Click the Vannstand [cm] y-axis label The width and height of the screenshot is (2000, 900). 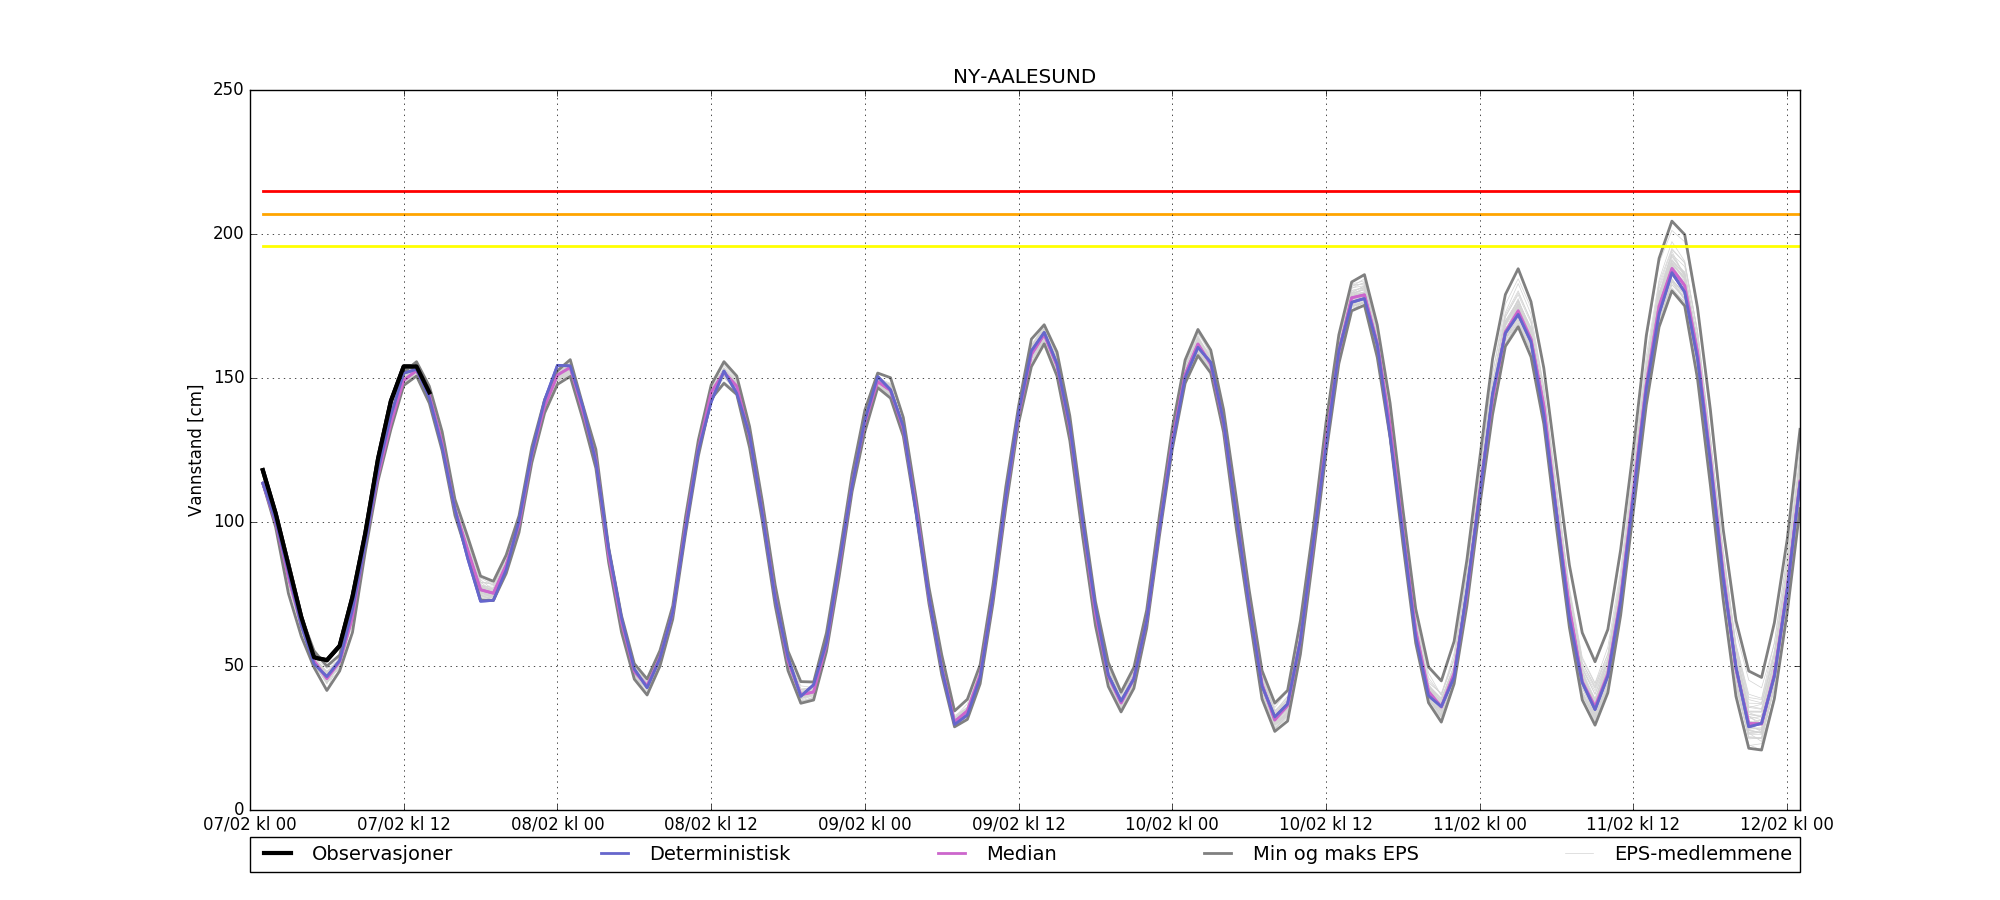[x=195, y=451]
